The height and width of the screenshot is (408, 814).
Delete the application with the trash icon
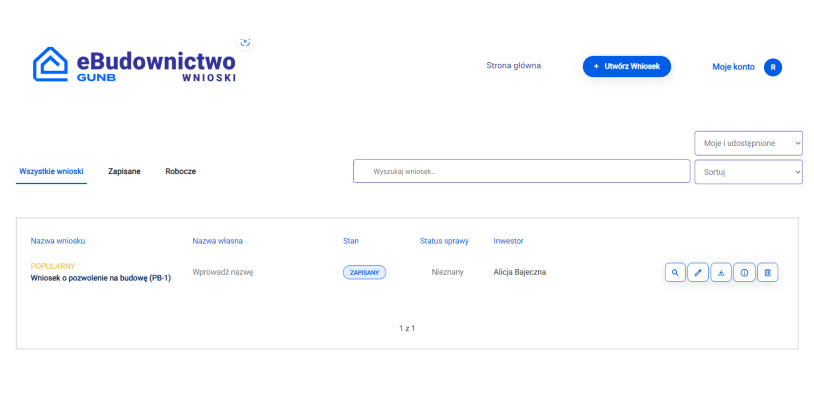point(767,272)
